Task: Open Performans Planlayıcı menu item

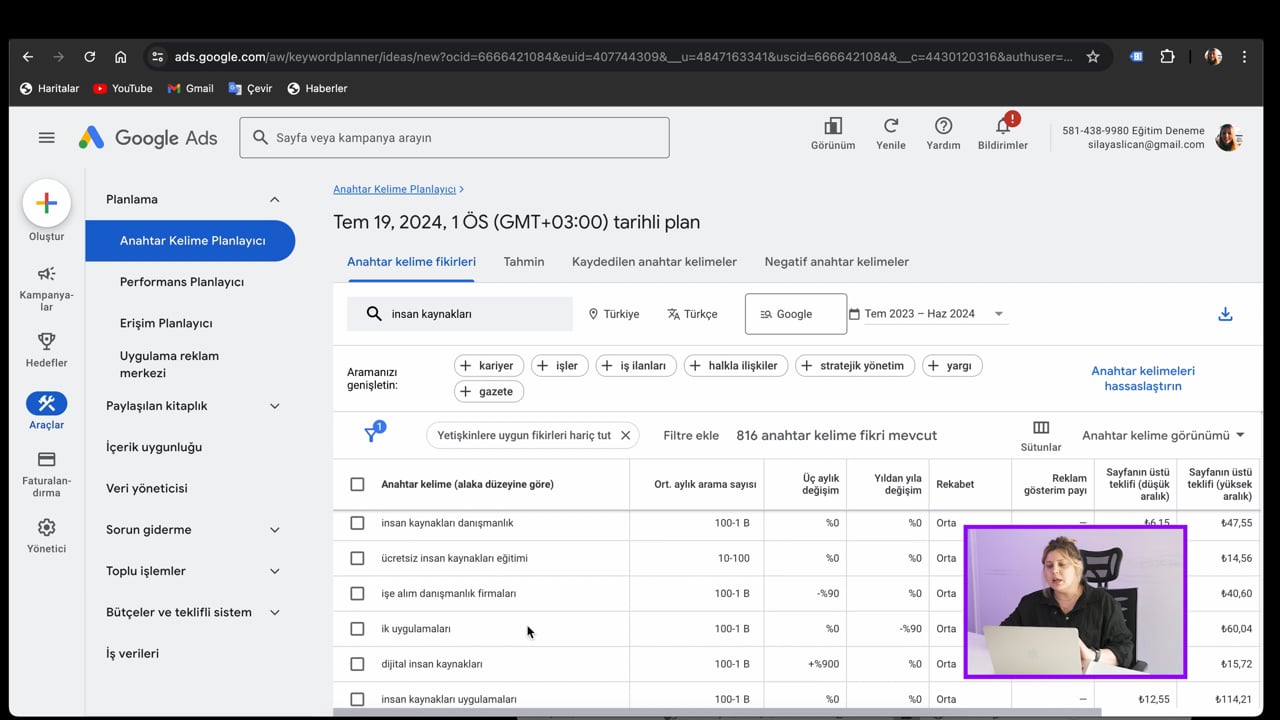Action: click(182, 282)
